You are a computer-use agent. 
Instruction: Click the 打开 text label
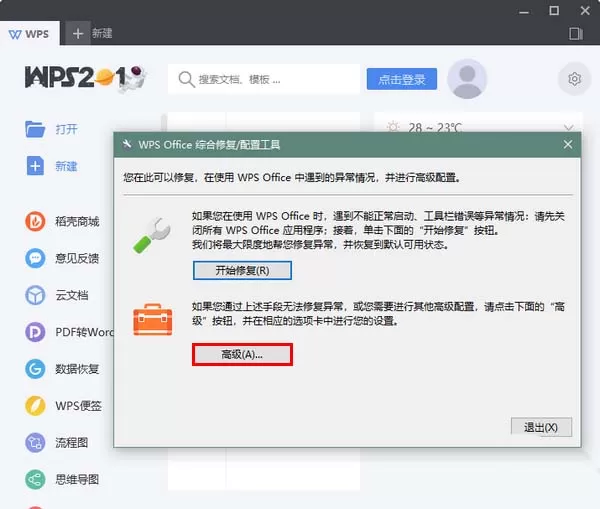[66, 129]
